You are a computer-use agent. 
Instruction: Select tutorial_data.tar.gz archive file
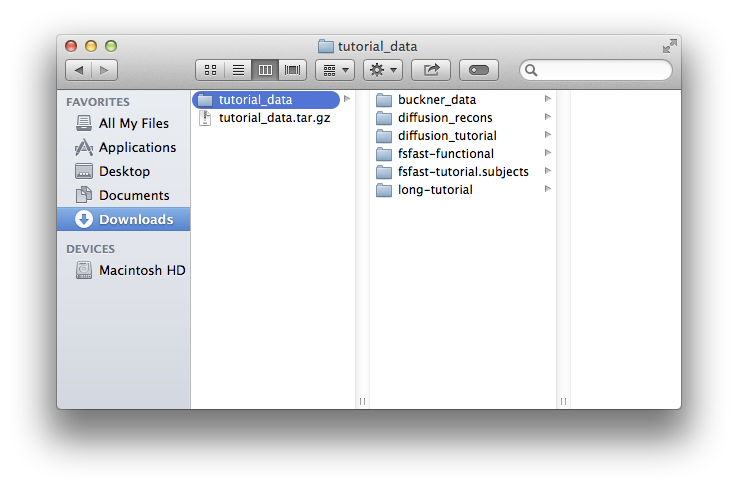click(273, 118)
